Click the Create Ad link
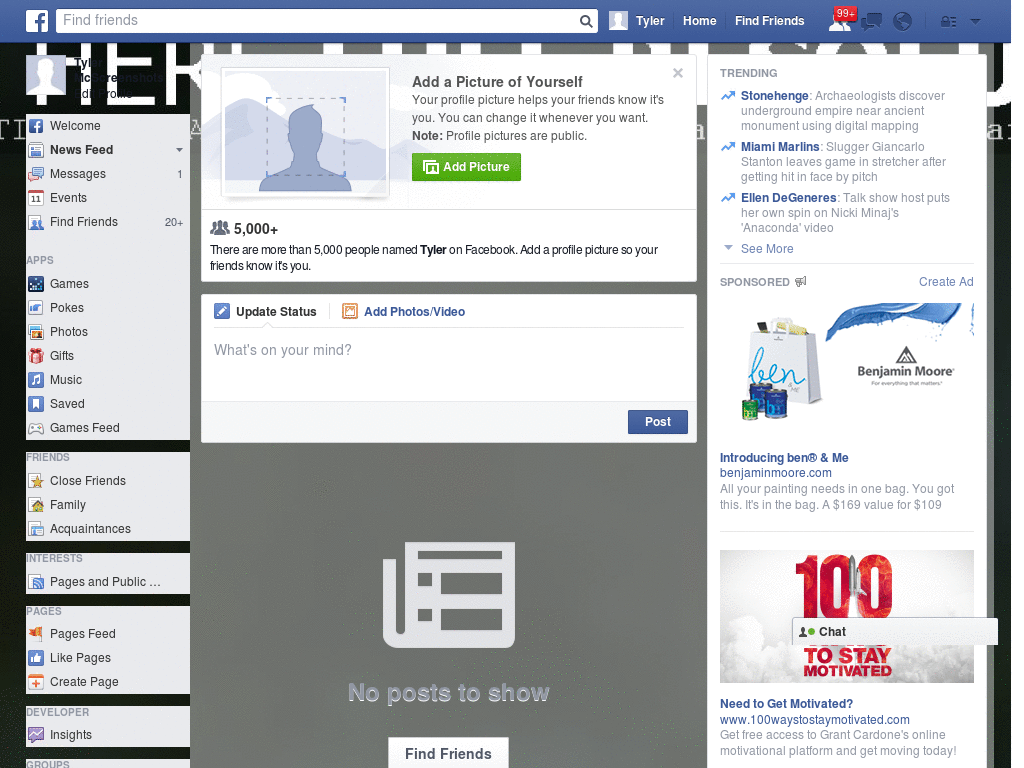 click(x=946, y=281)
